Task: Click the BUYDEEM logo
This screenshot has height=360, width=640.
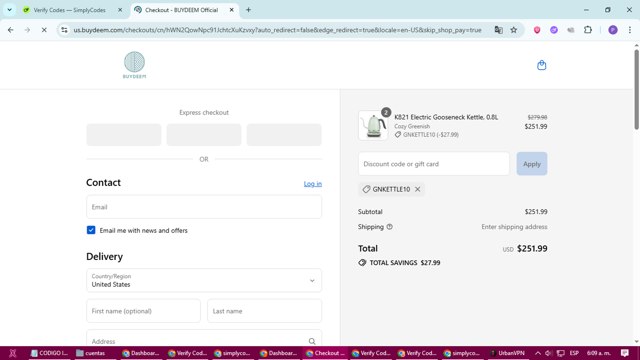Action: click(x=134, y=65)
